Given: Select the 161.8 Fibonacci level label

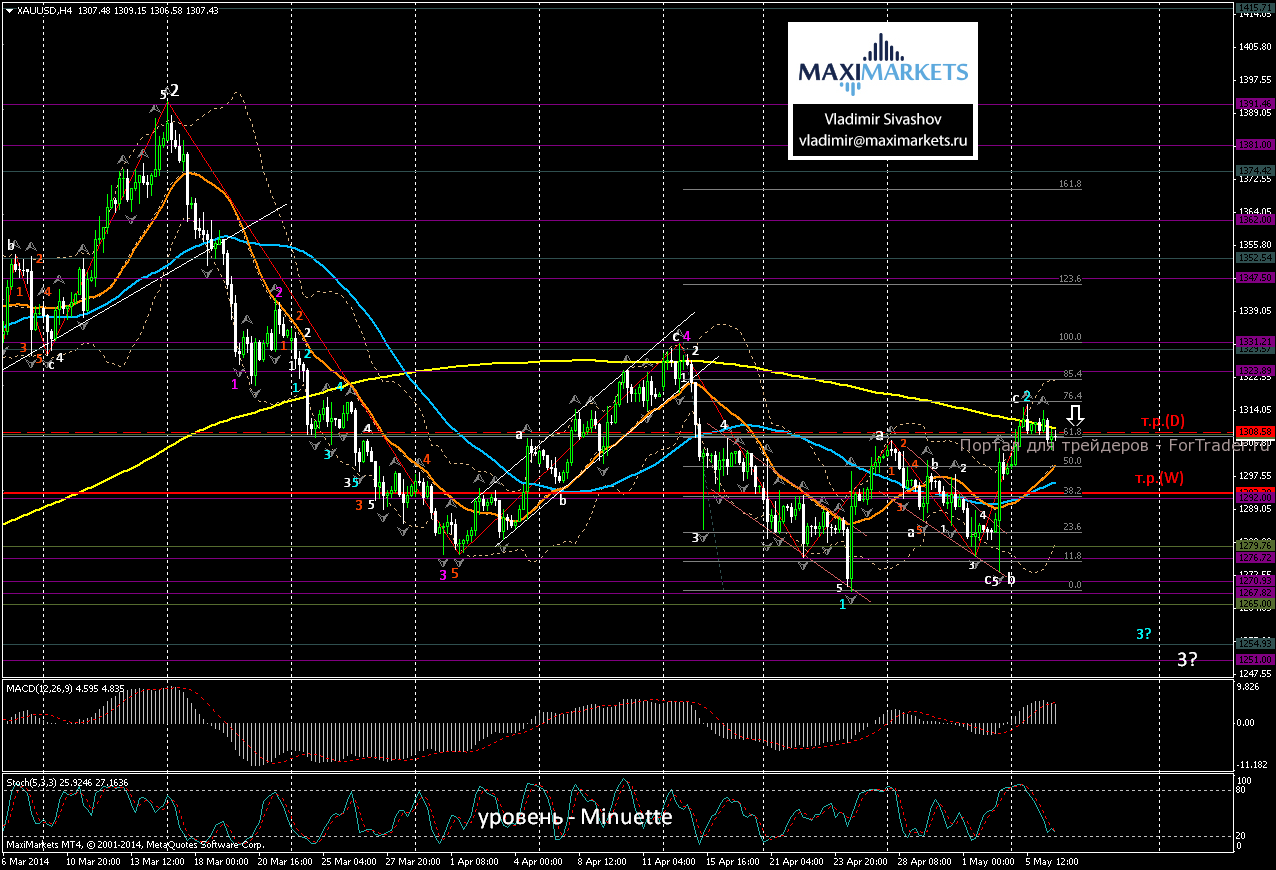Looking at the screenshot, I should pos(1070,184).
